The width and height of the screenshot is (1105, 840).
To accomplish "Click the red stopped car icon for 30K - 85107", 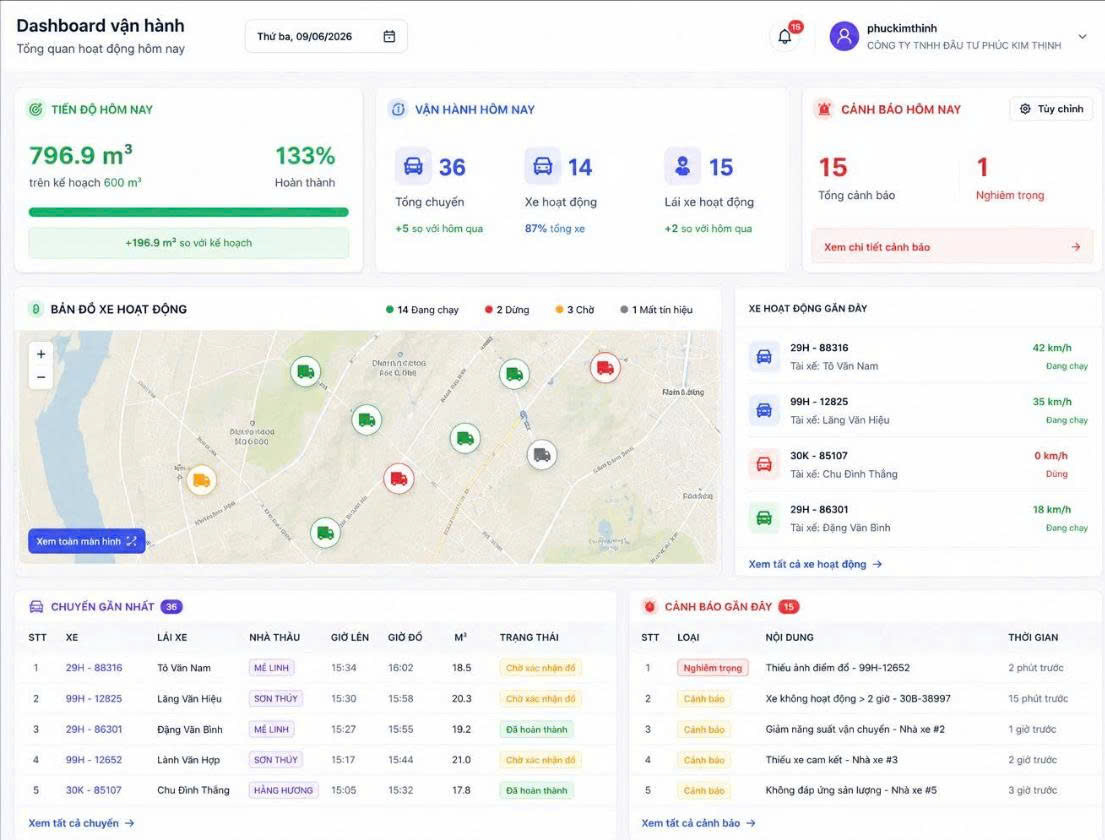I will 764,464.
